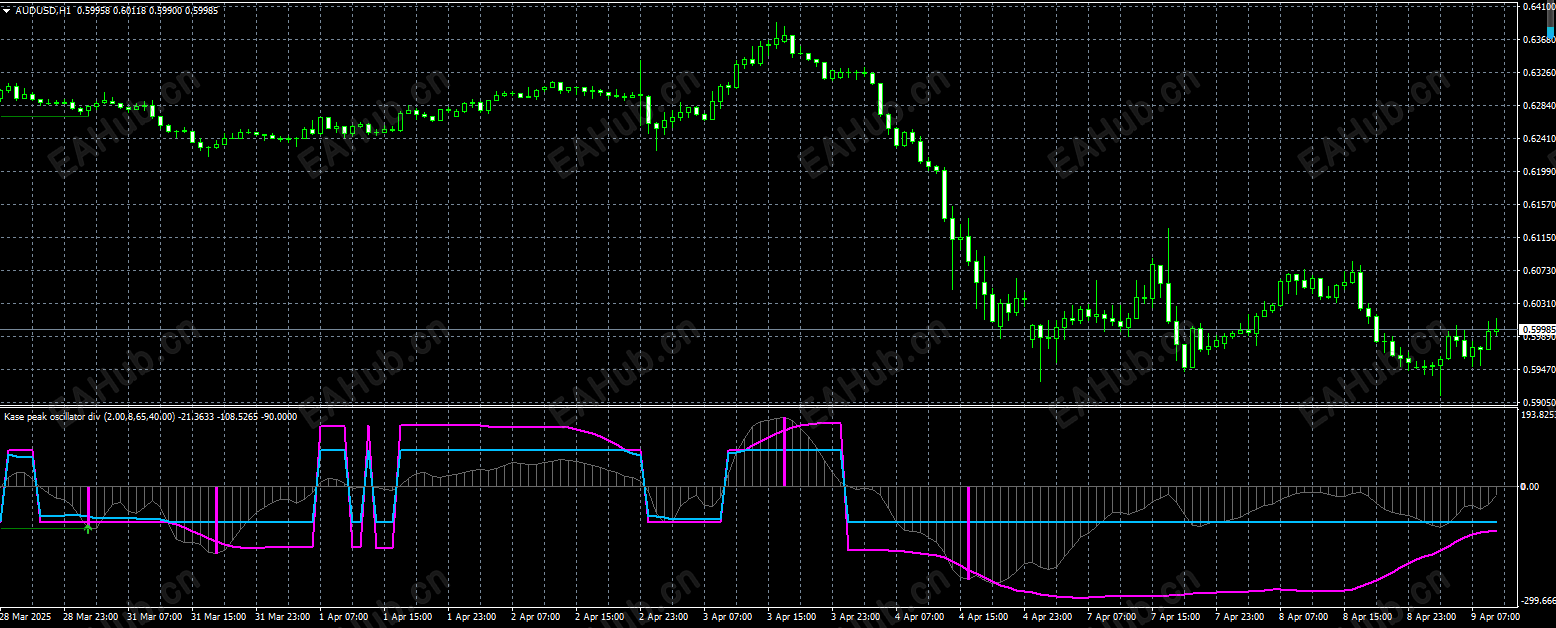1556x628 pixels.
Task: Click the 3 Apr 23:00 time label
Action: coord(856,617)
